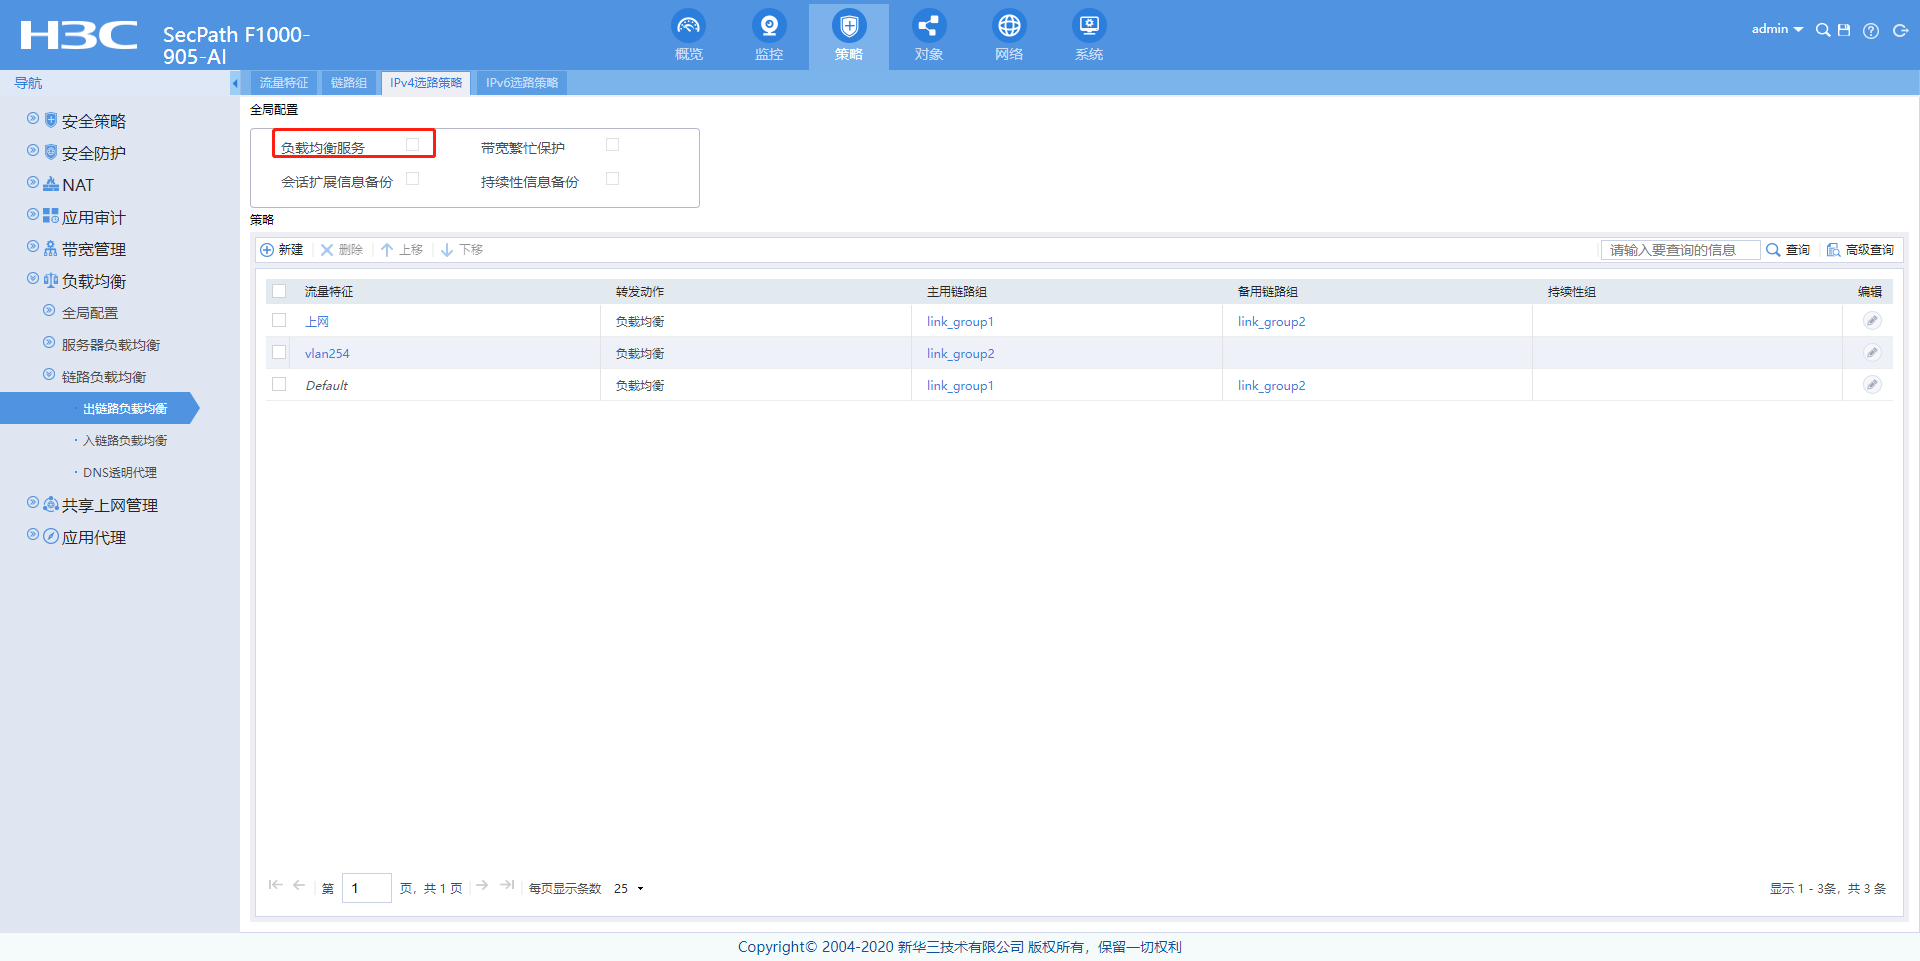Check the select-all checkbox in table header
Image resolution: width=1920 pixels, height=961 pixels.
[279, 291]
